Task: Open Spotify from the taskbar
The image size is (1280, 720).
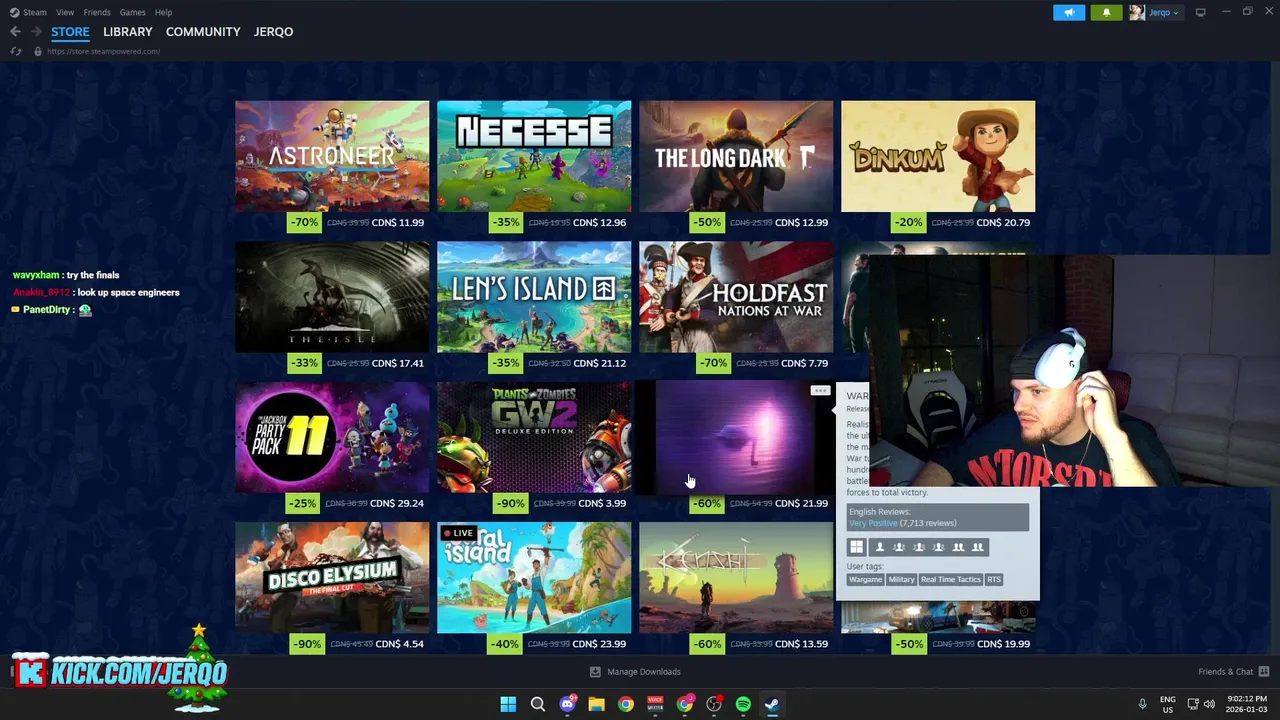Action: tap(743, 704)
